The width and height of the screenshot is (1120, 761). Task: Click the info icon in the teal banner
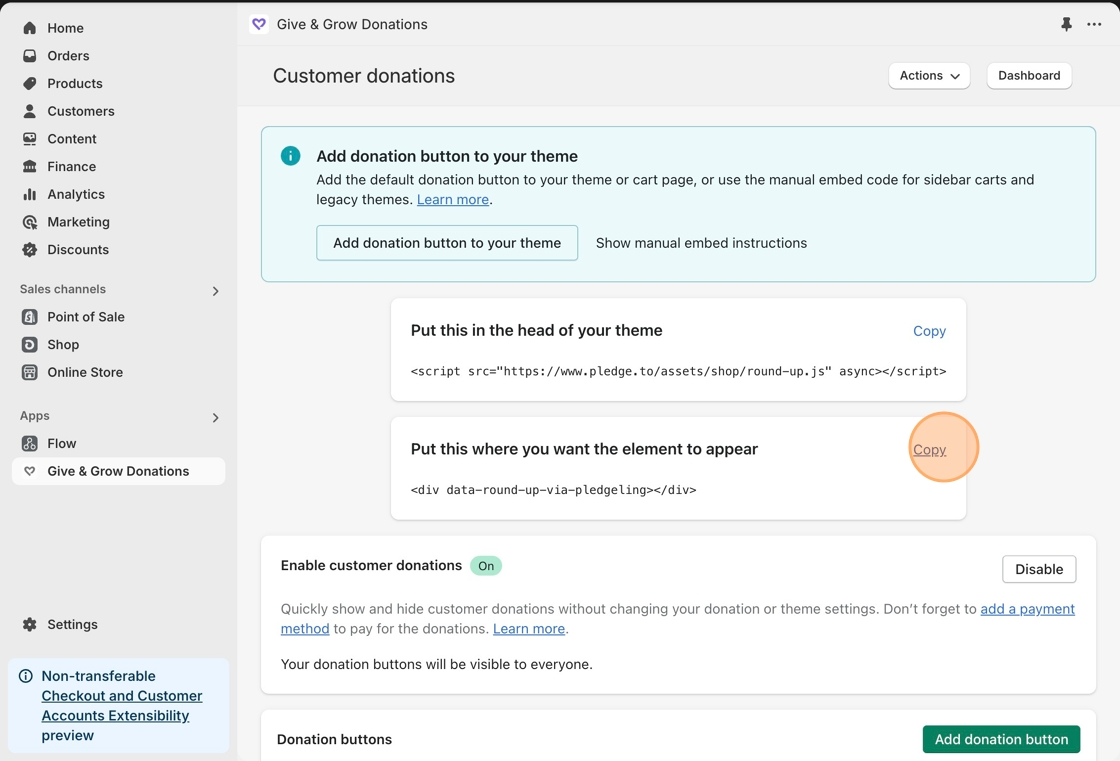coord(291,156)
